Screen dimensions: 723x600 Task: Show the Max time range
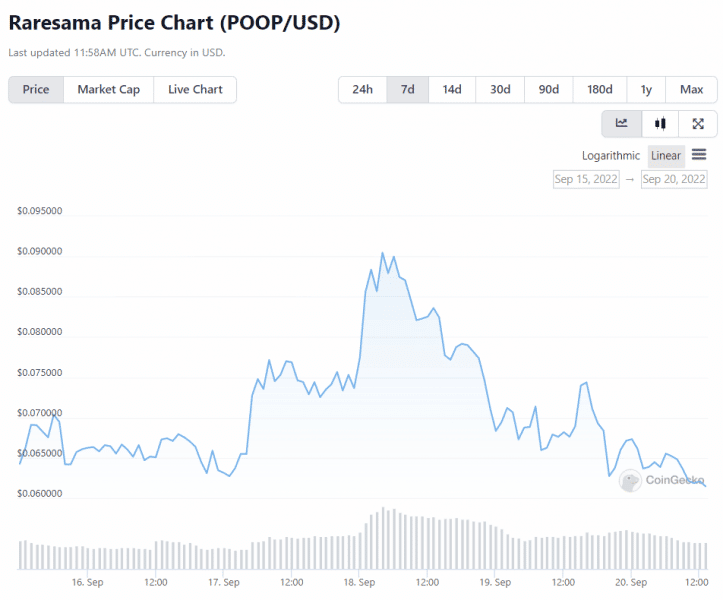(x=691, y=89)
